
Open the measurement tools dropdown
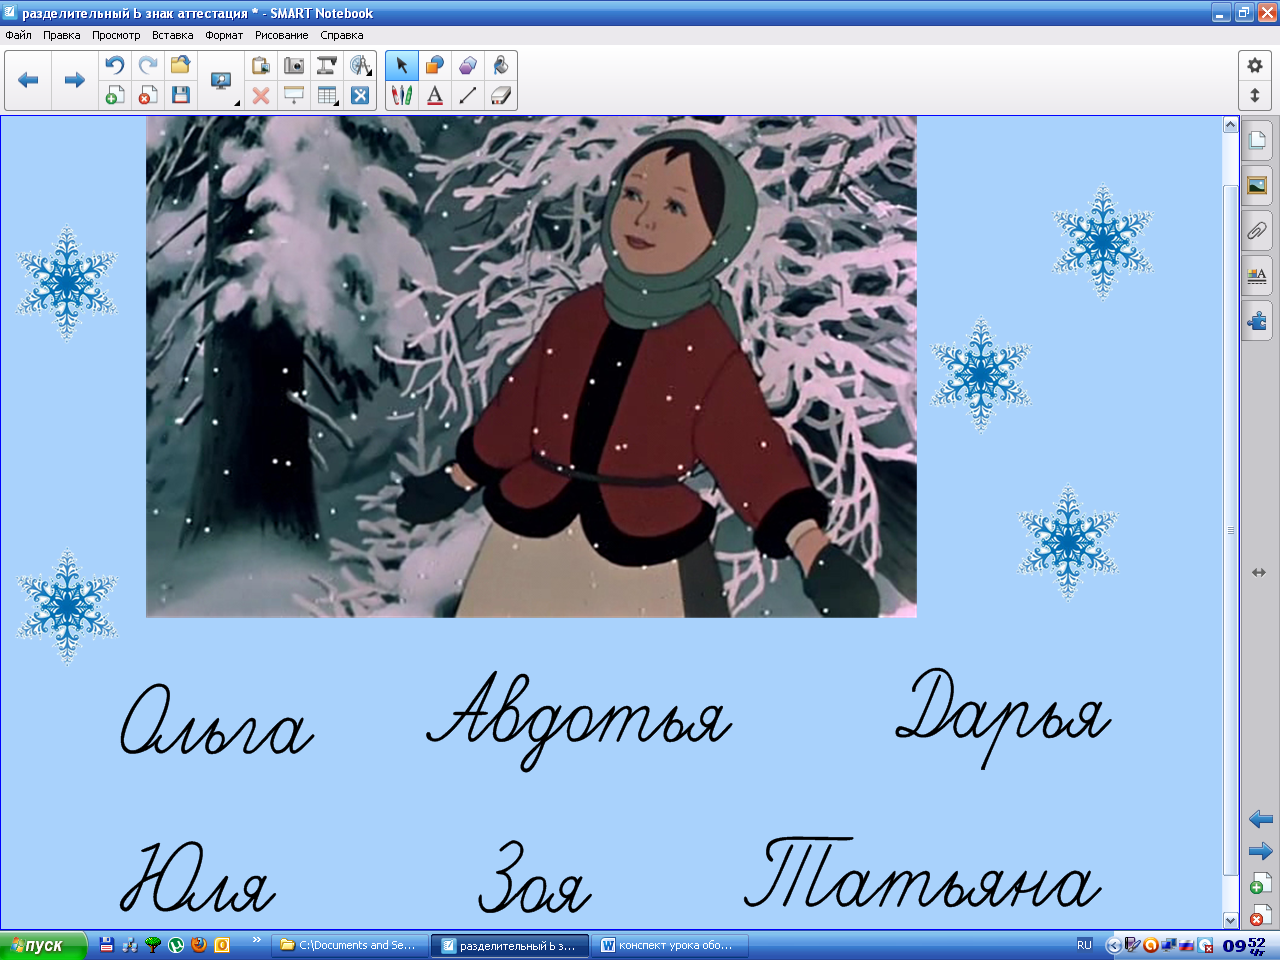tap(360, 65)
